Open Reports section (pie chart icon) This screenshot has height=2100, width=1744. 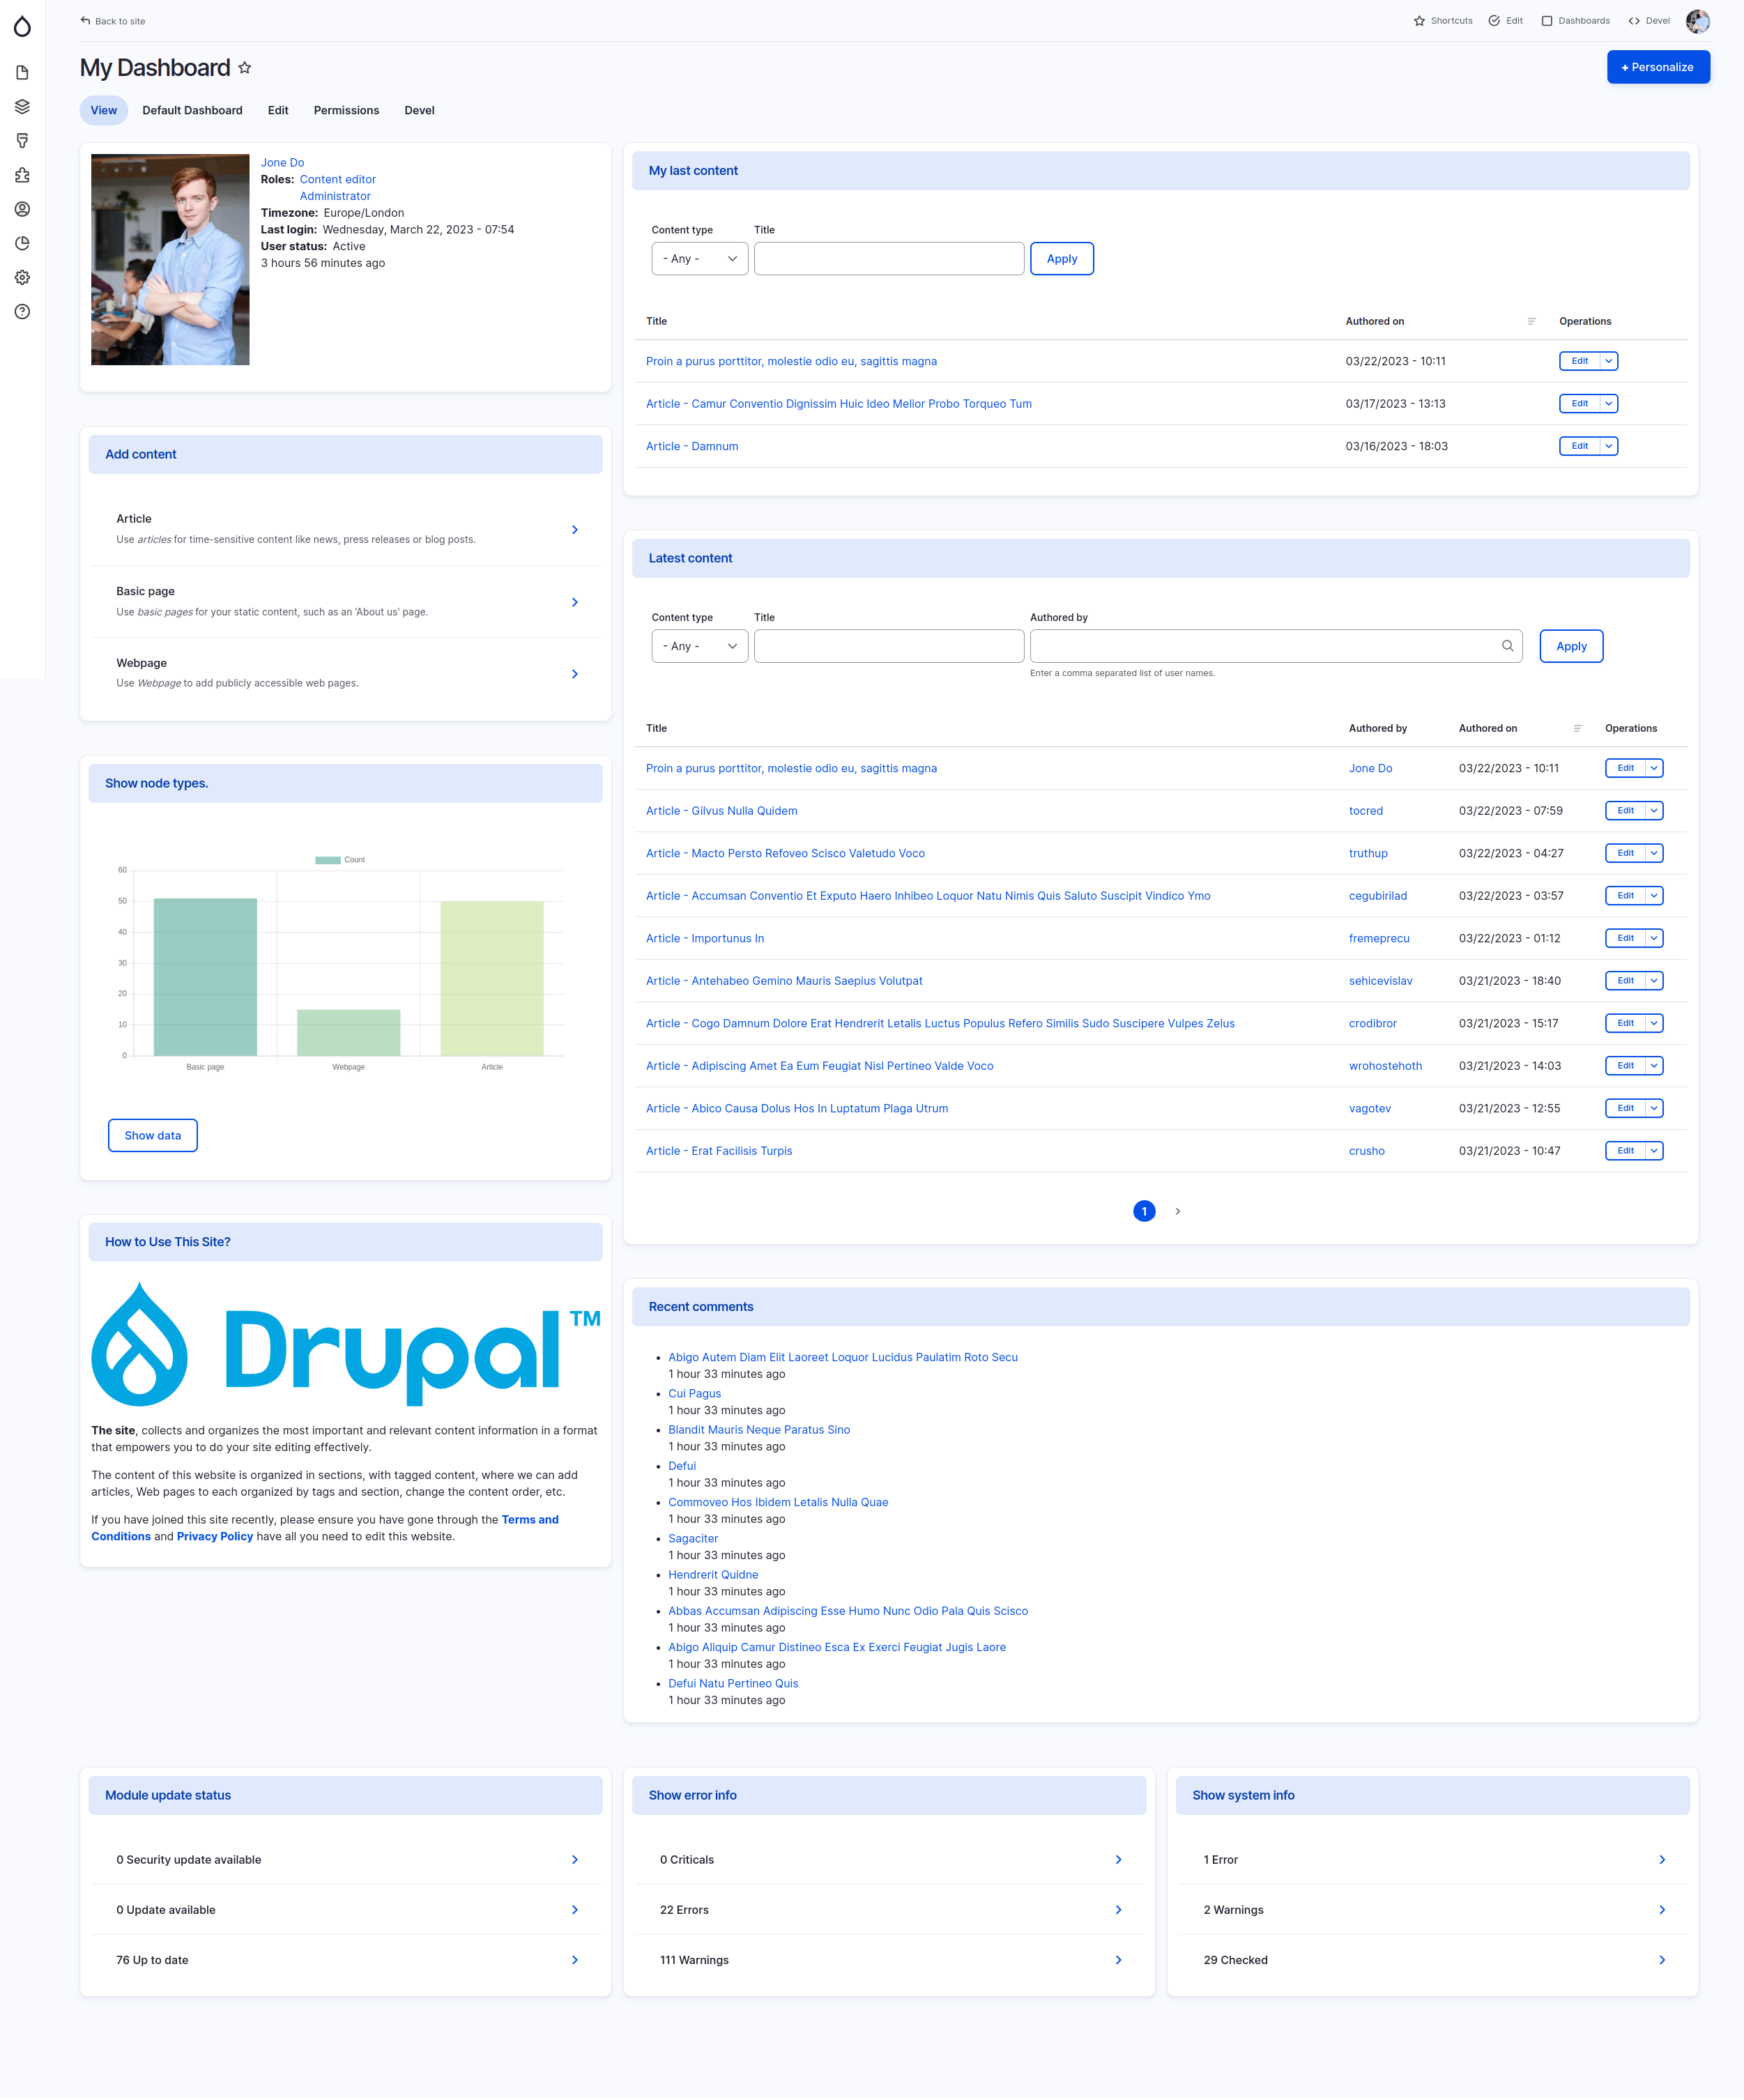pyautogui.click(x=22, y=243)
